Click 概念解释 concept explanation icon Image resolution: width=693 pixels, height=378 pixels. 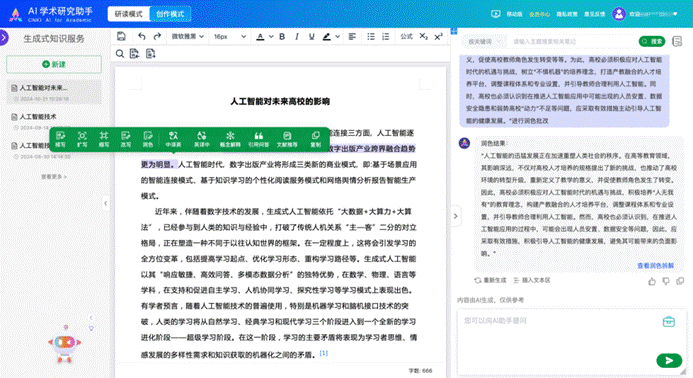pyautogui.click(x=230, y=139)
